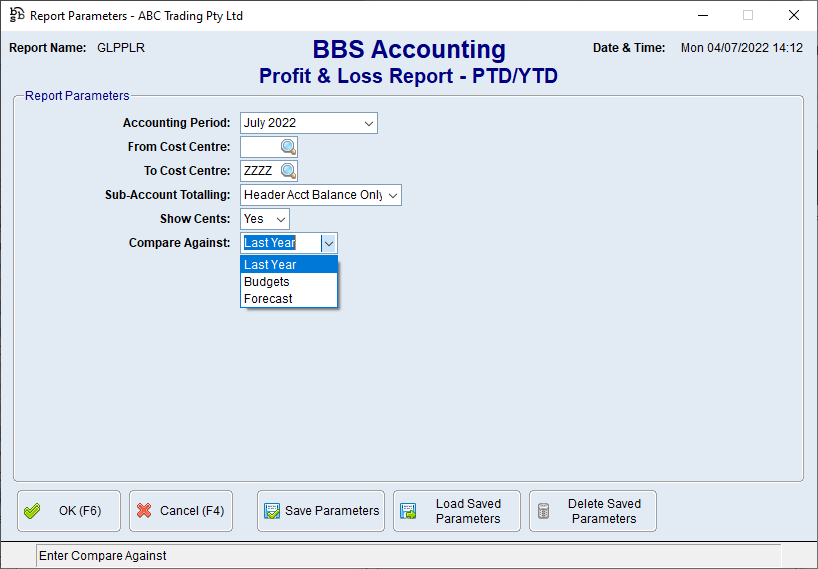Click the red X Cancel (F4) button
Screen dimensions: 818x569
pos(181,511)
